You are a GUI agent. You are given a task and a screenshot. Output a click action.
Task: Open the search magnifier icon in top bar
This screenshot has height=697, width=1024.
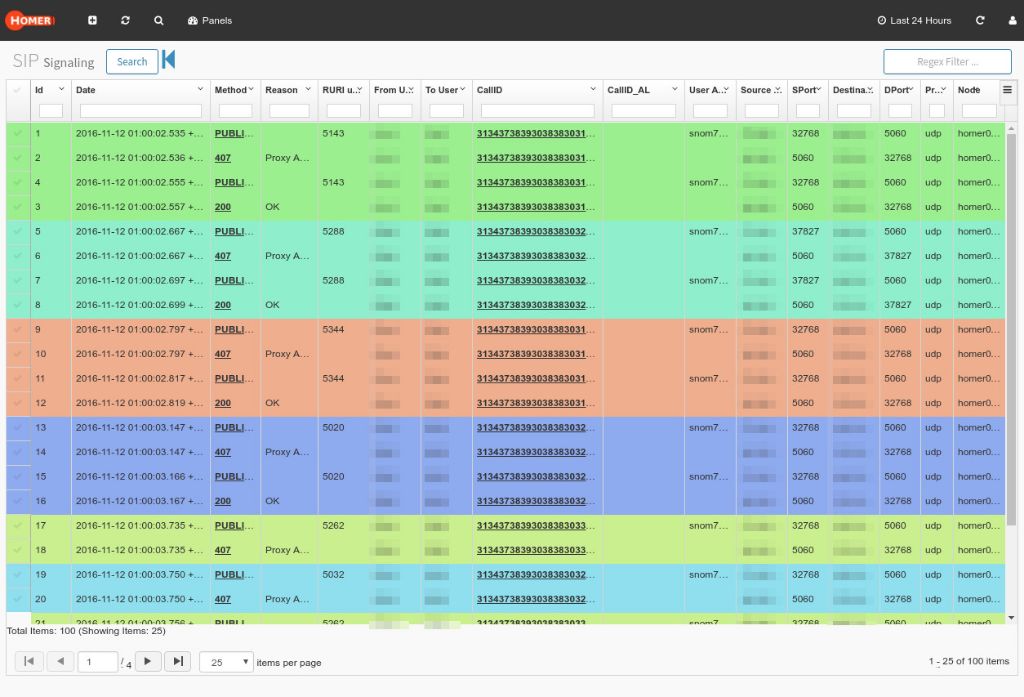point(159,20)
